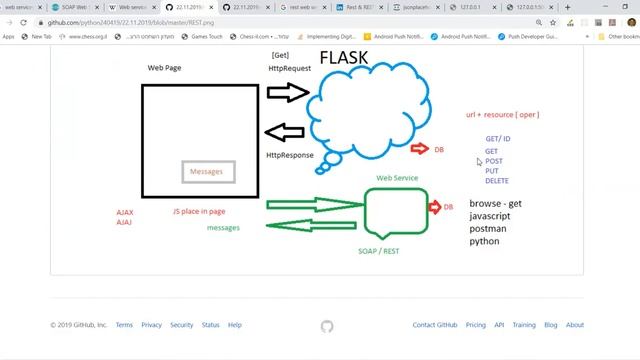
Task: Open the Apps bookmarks shortcut
Action: click(8, 37)
